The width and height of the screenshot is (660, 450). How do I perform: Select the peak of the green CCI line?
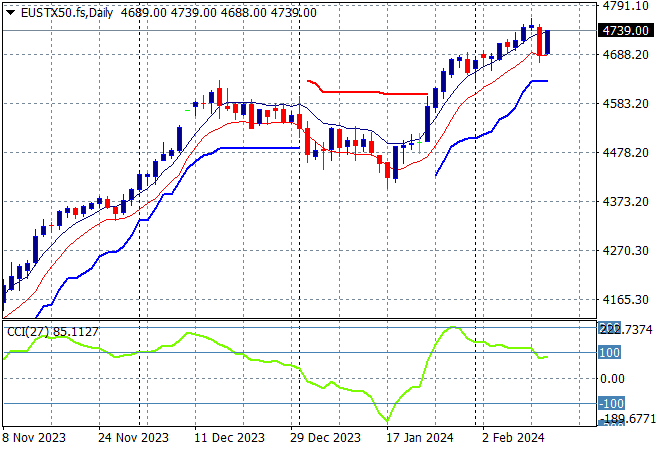pyautogui.click(x=453, y=327)
